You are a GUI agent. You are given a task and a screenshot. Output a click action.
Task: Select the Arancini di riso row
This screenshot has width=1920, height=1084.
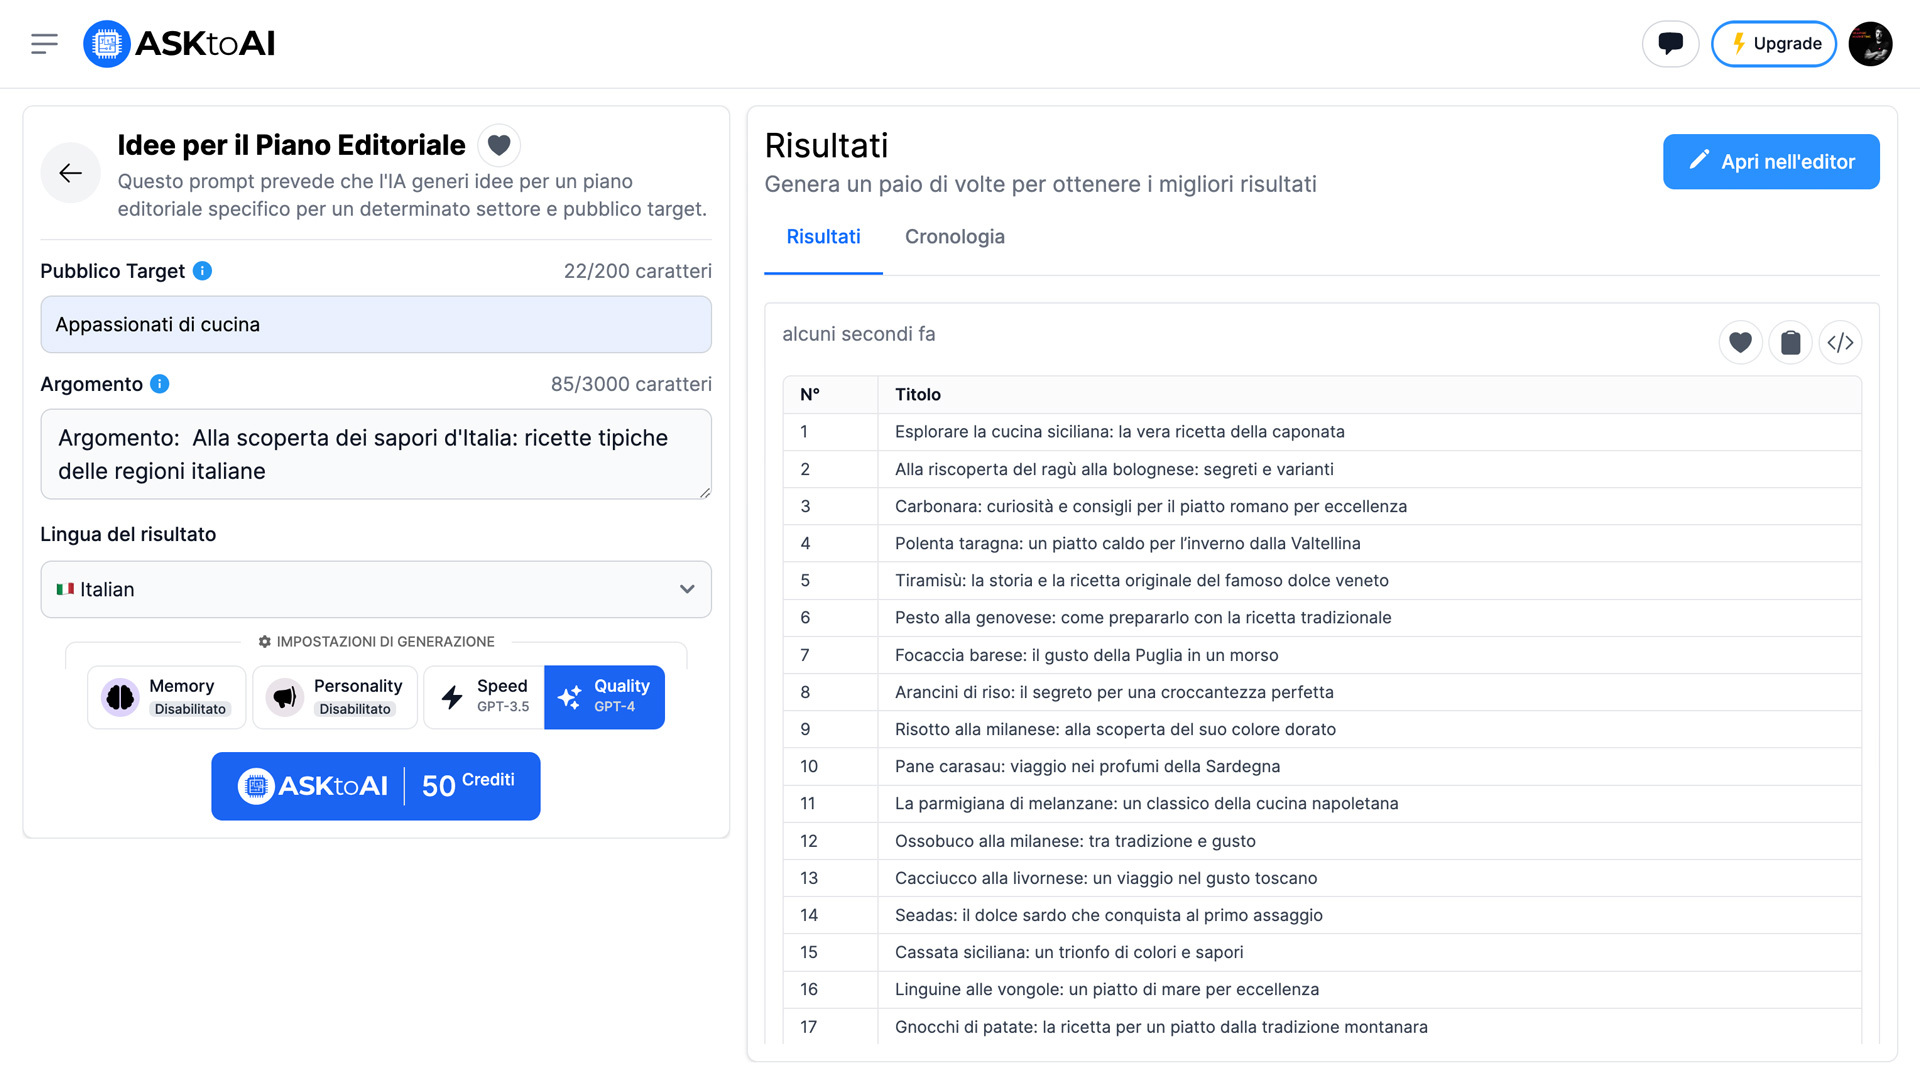(1322, 693)
